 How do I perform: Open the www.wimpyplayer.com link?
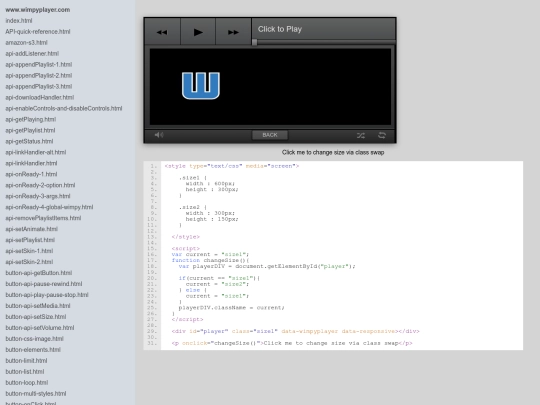(38, 10)
